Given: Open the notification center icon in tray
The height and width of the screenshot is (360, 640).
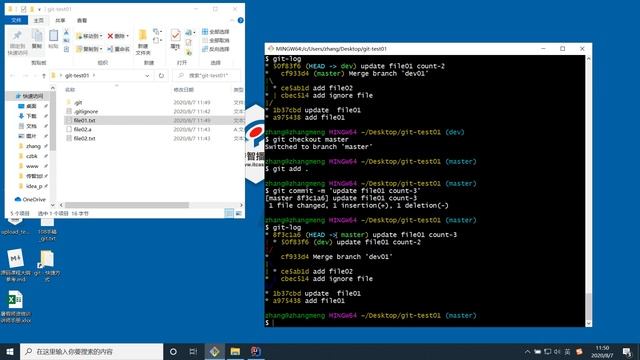Looking at the screenshot, I should coord(627,351).
